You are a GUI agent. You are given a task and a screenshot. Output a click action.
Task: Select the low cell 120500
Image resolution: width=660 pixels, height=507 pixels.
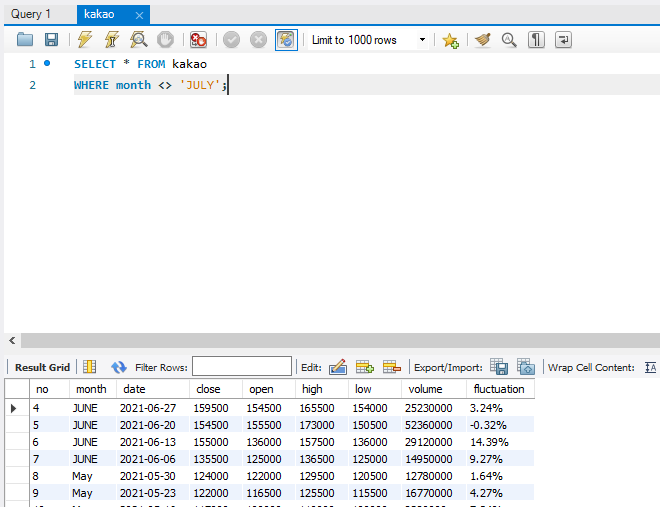point(375,476)
